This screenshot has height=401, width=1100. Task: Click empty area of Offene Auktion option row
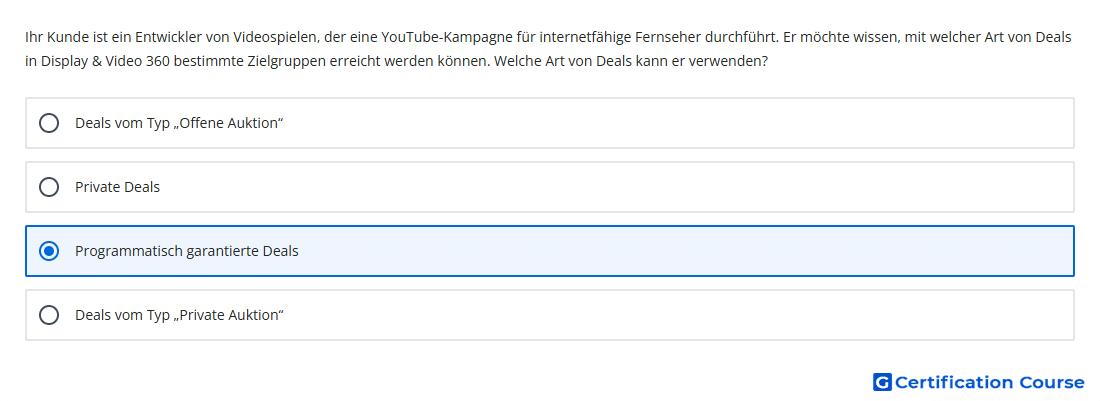point(673,123)
